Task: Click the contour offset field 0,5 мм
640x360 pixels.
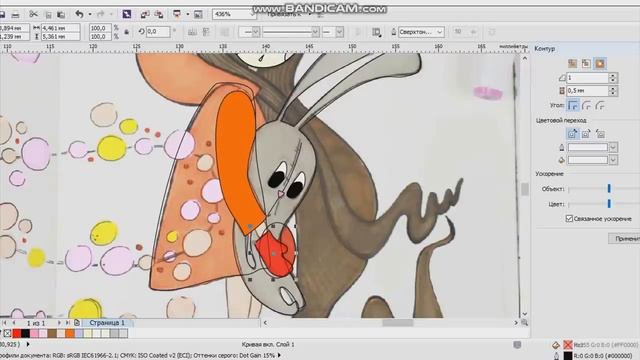Action: 587,91
